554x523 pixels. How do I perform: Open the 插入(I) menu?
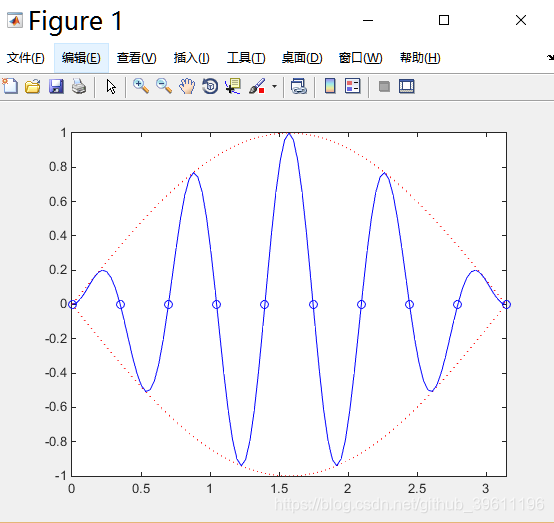click(191, 58)
